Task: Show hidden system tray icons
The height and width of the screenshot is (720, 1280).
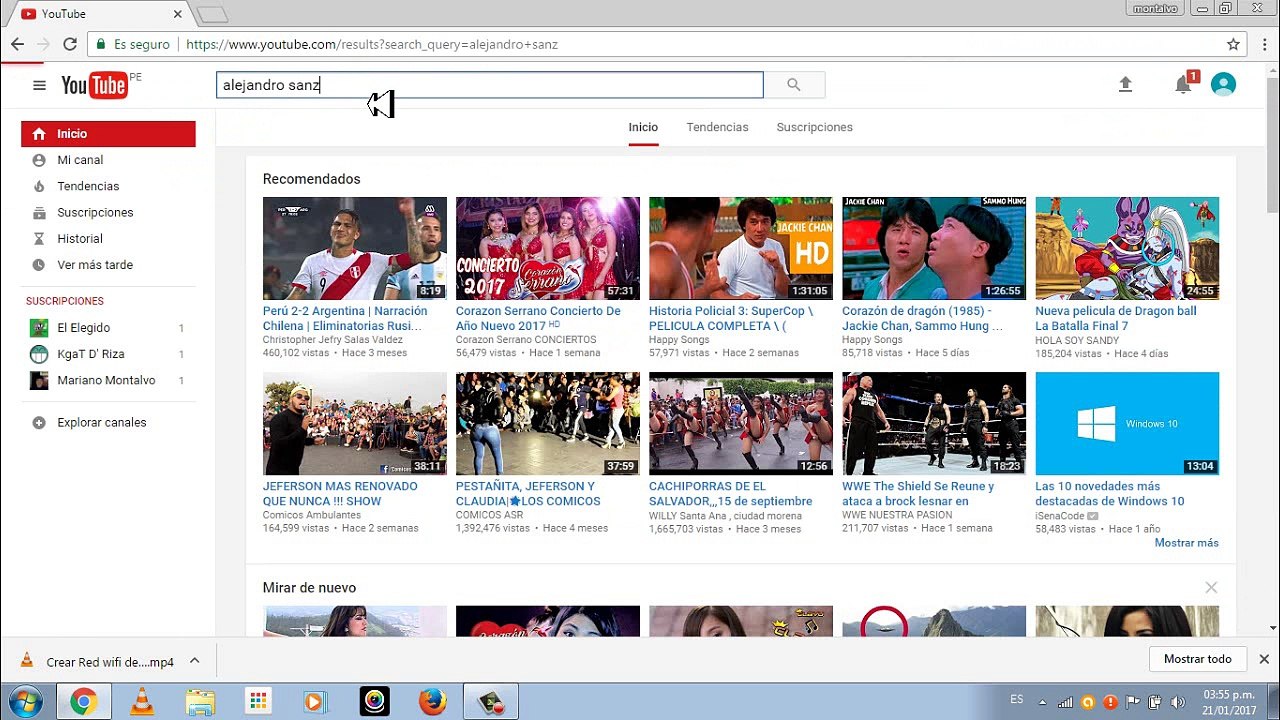Action: (x=1043, y=702)
